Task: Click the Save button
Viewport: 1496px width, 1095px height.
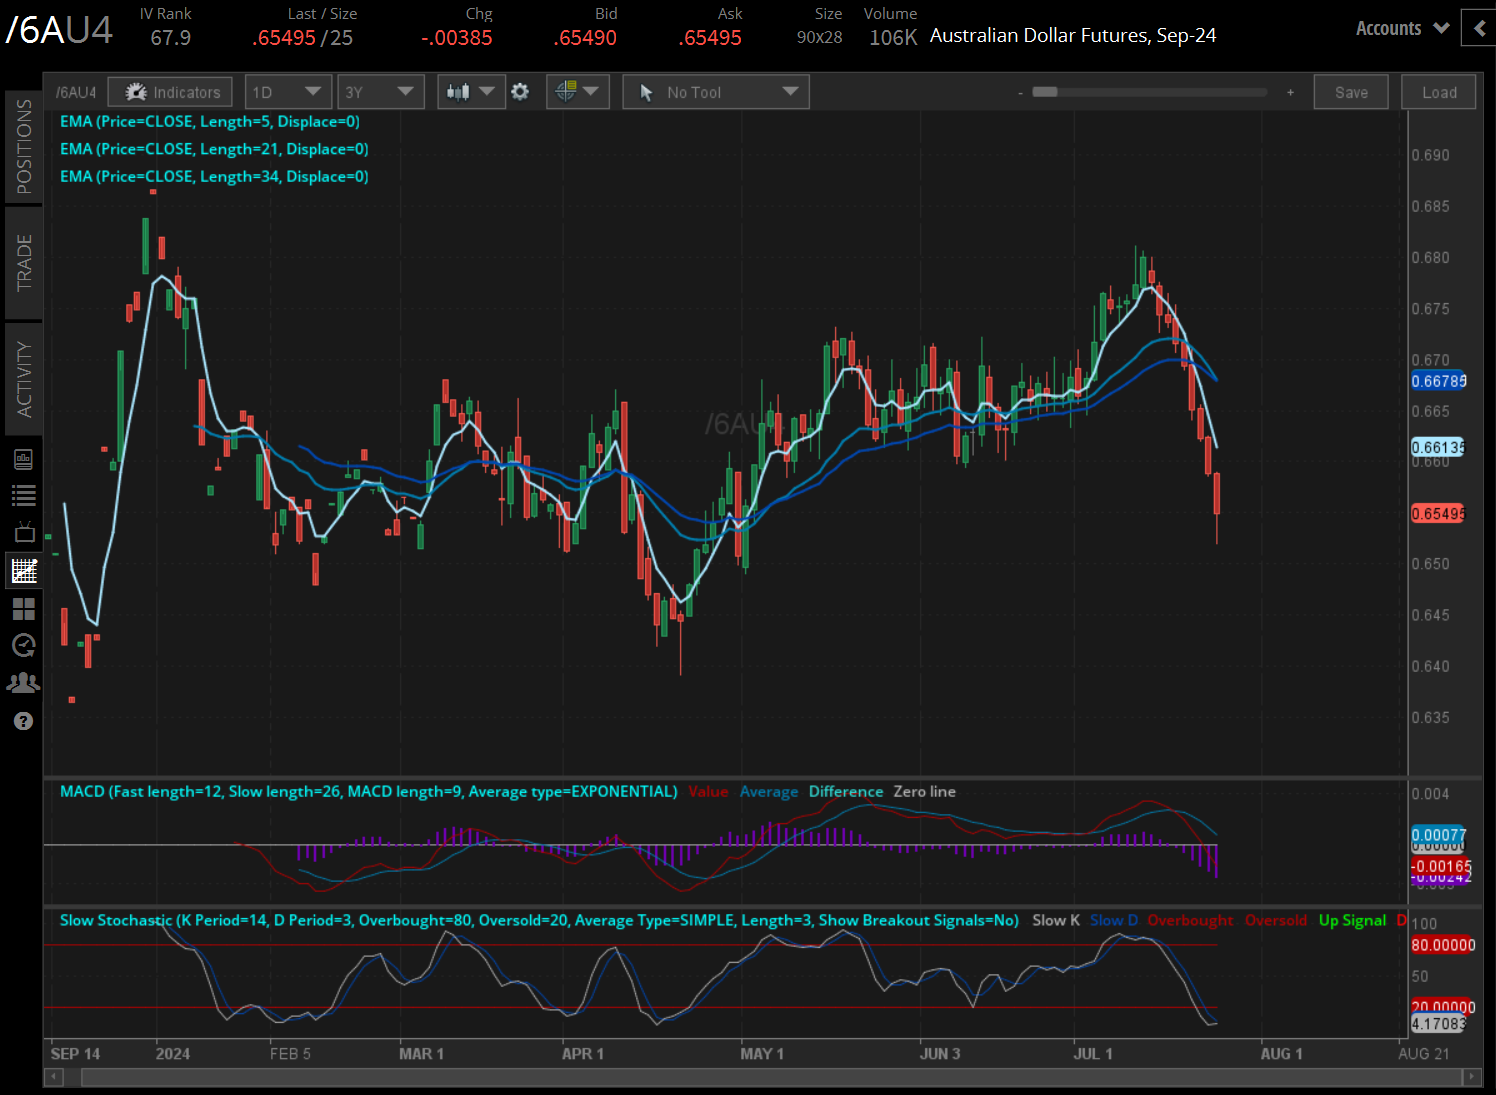Action: 1351,91
